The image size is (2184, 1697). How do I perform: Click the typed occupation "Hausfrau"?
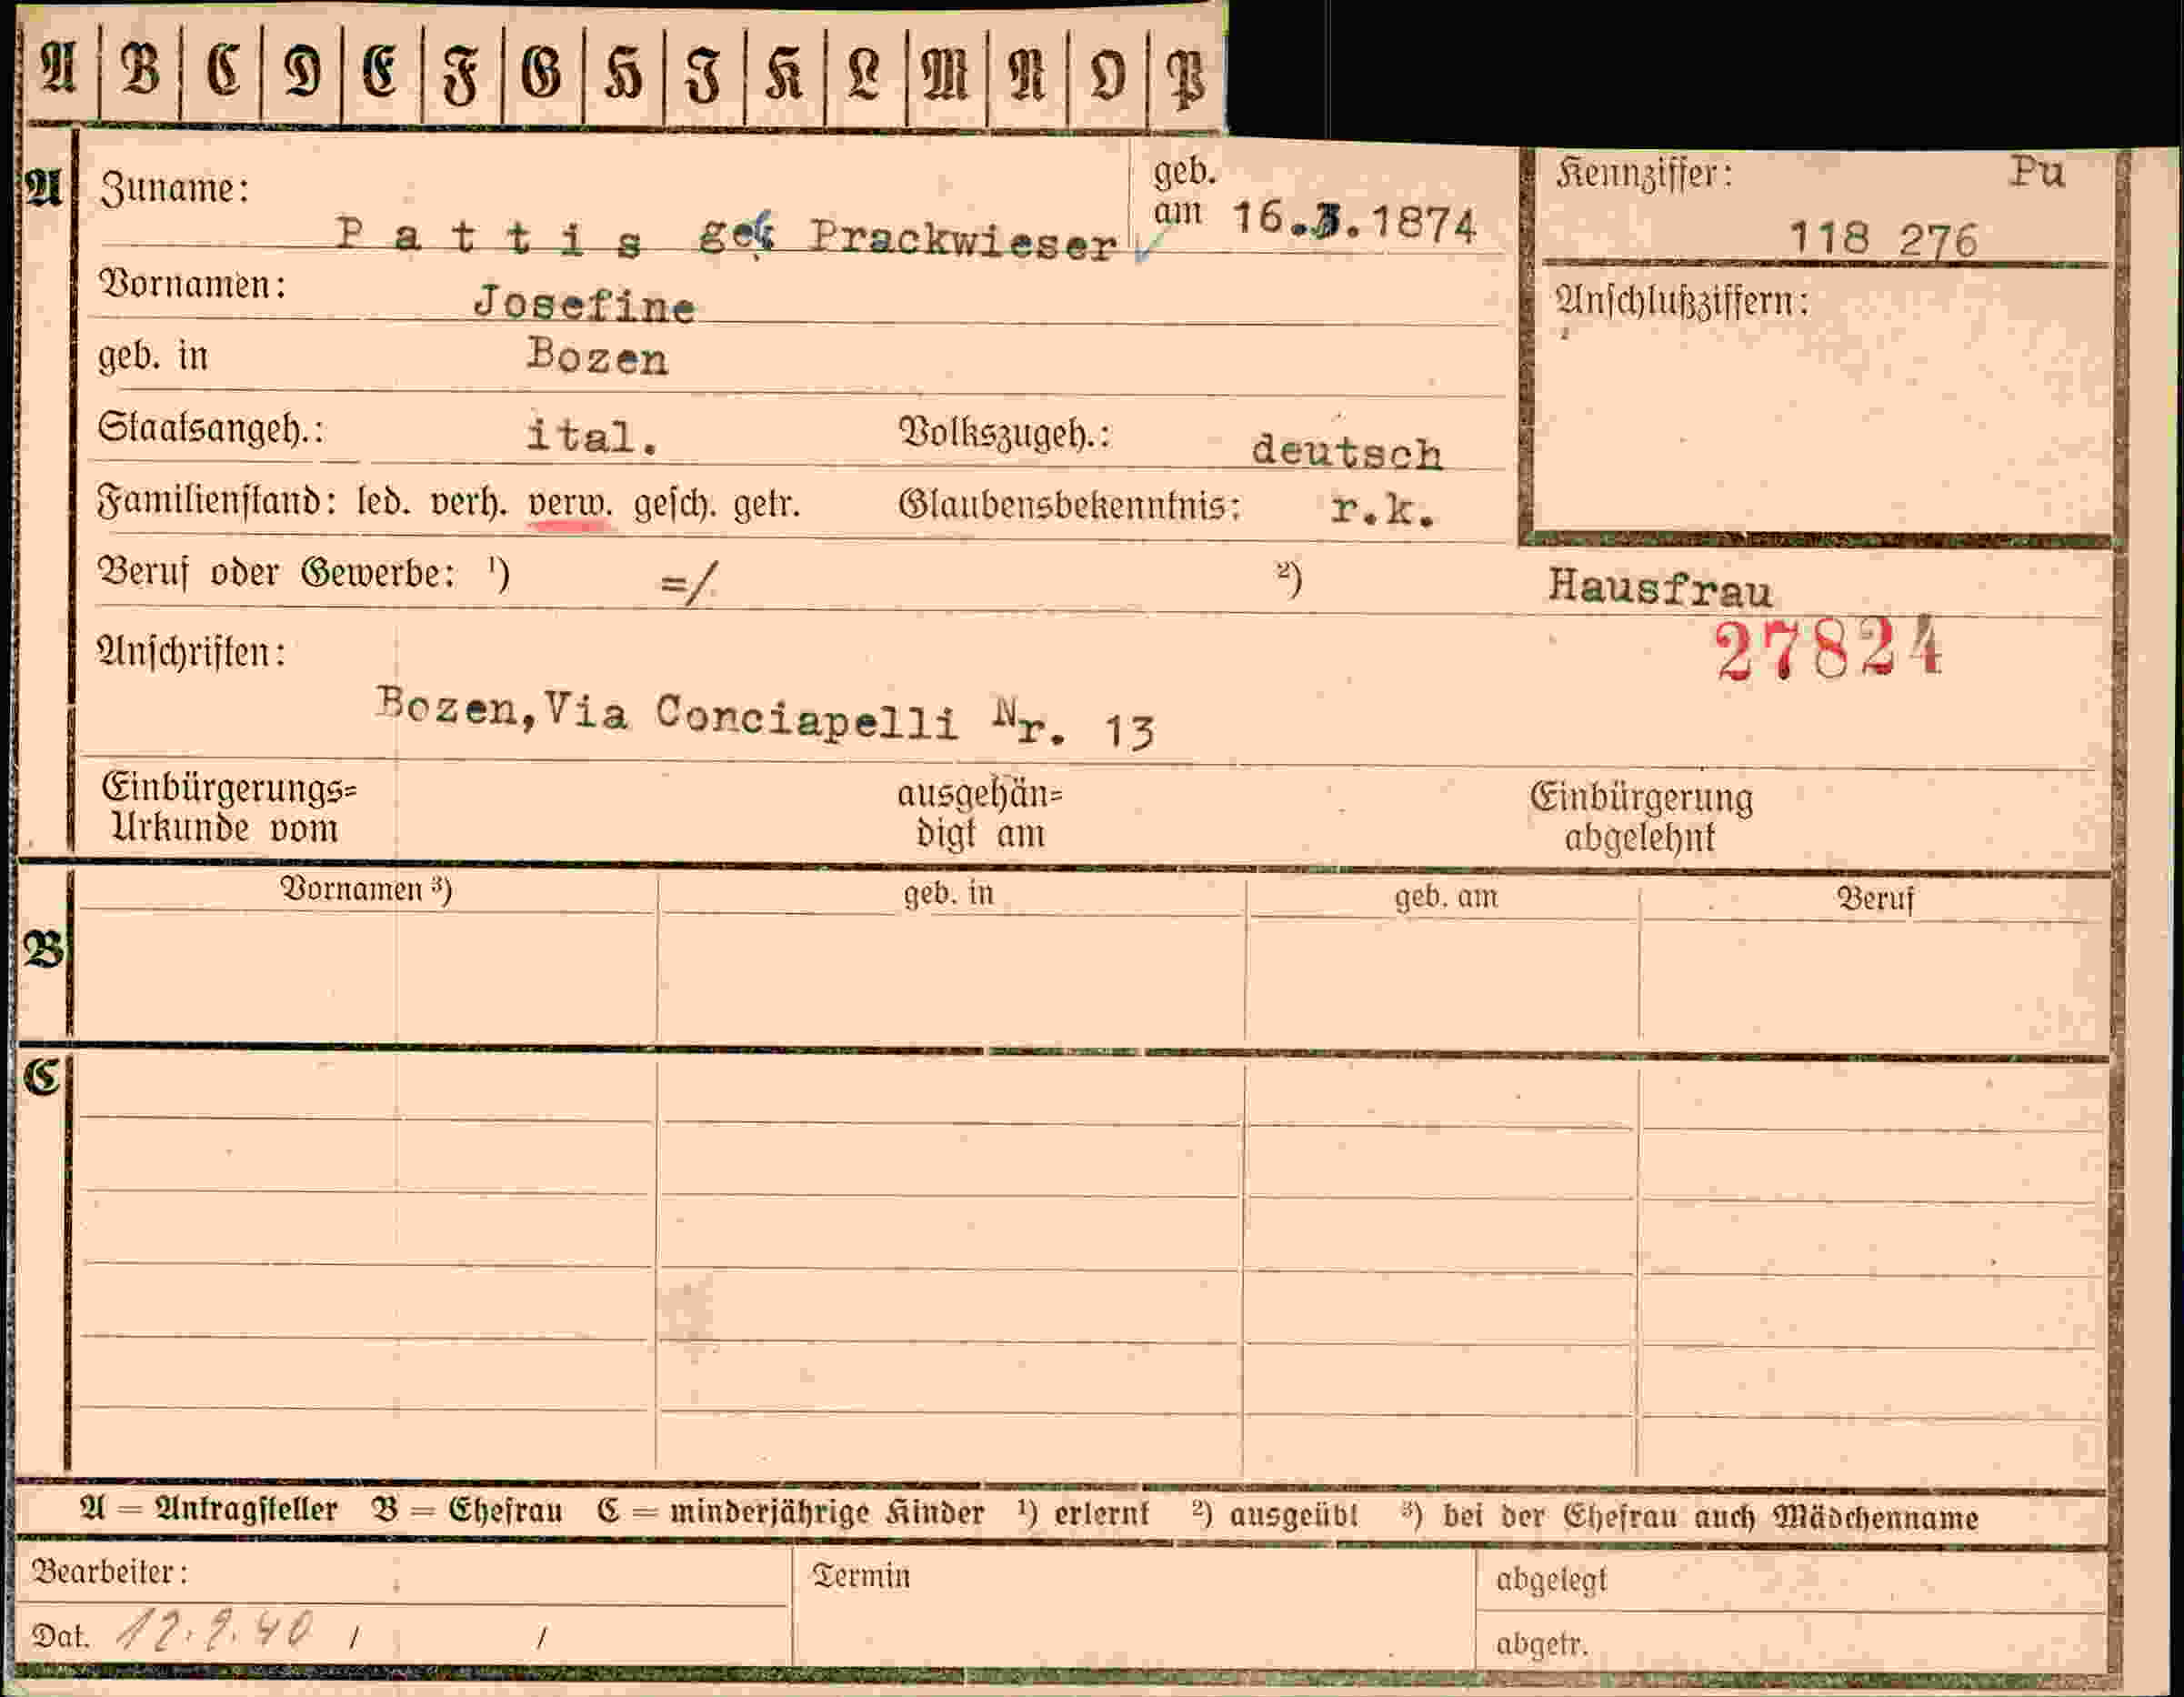pyautogui.click(x=1660, y=587)
